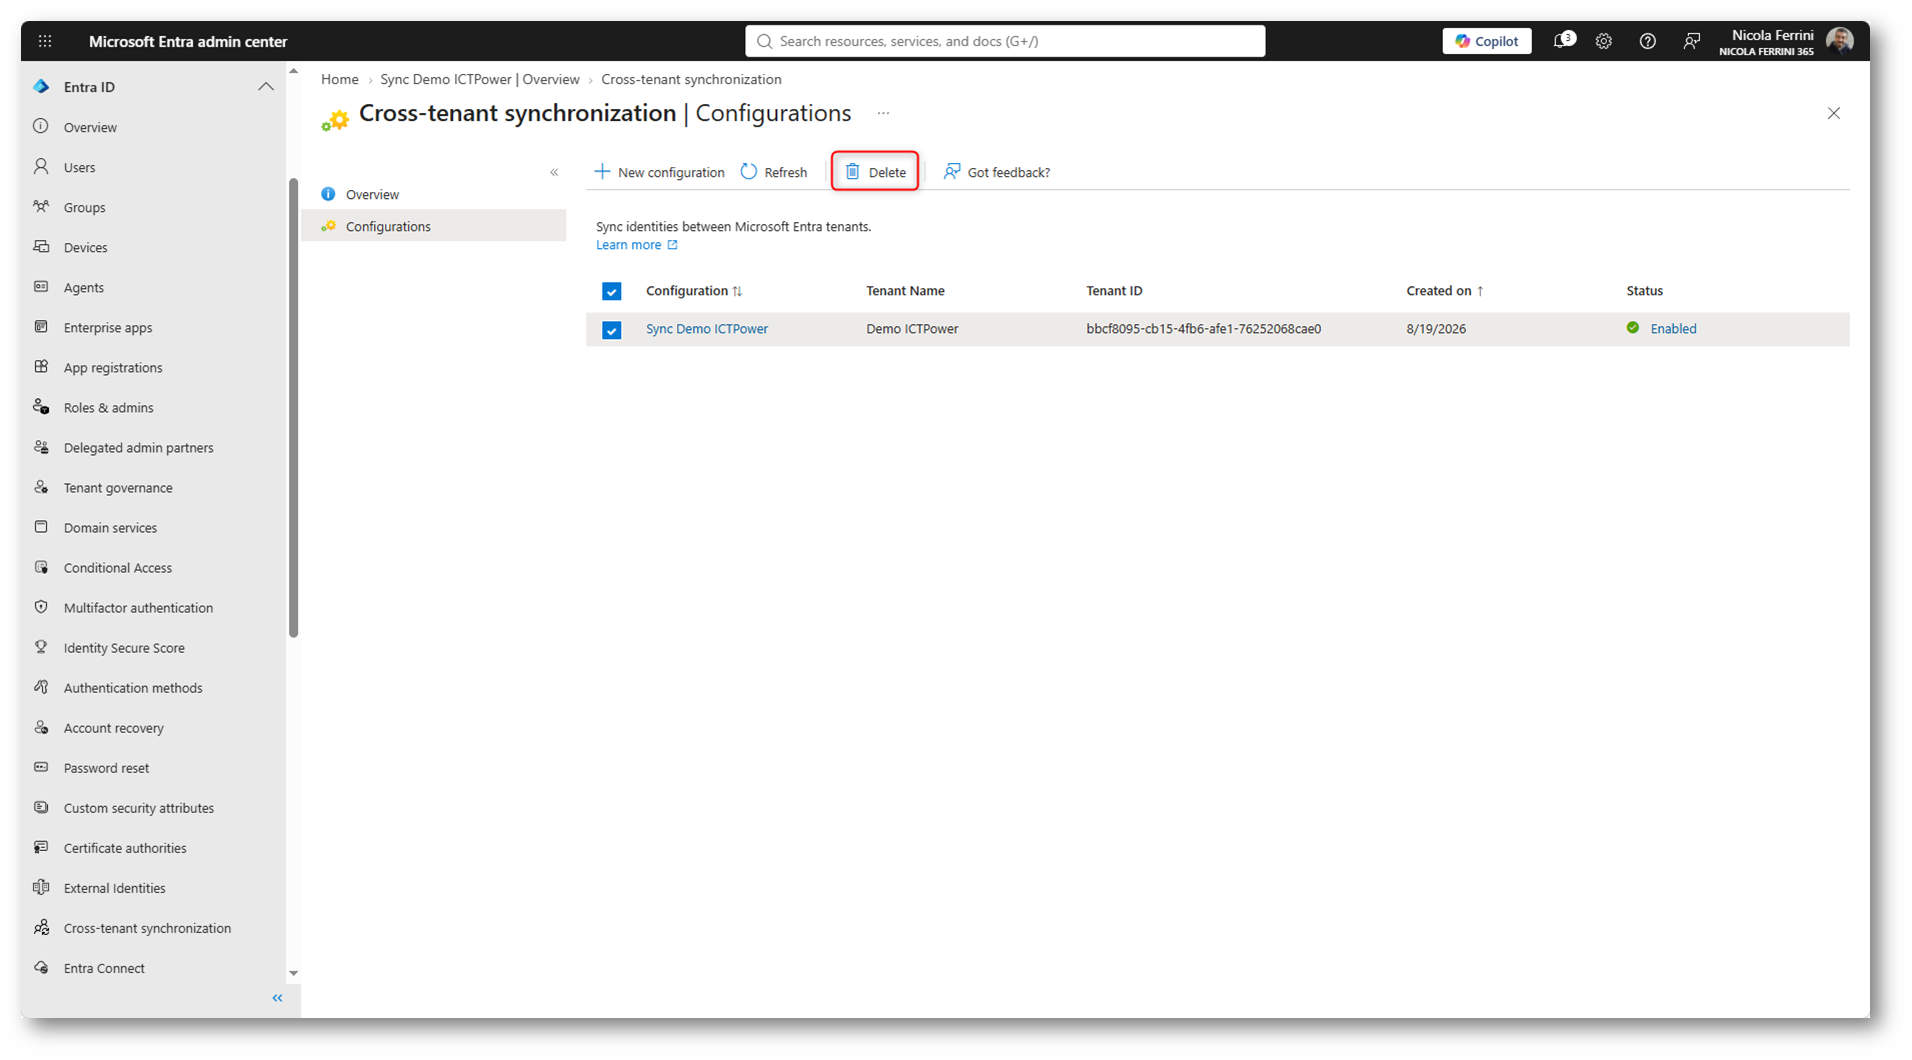Click the Enterprise apps icon
Viewport: 1912px width, 1060px height.
click(41, 327)
